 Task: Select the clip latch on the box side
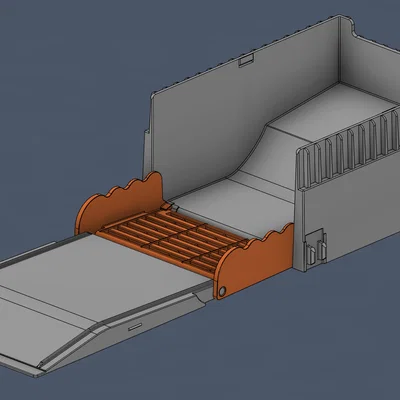(x=315, y=248)
